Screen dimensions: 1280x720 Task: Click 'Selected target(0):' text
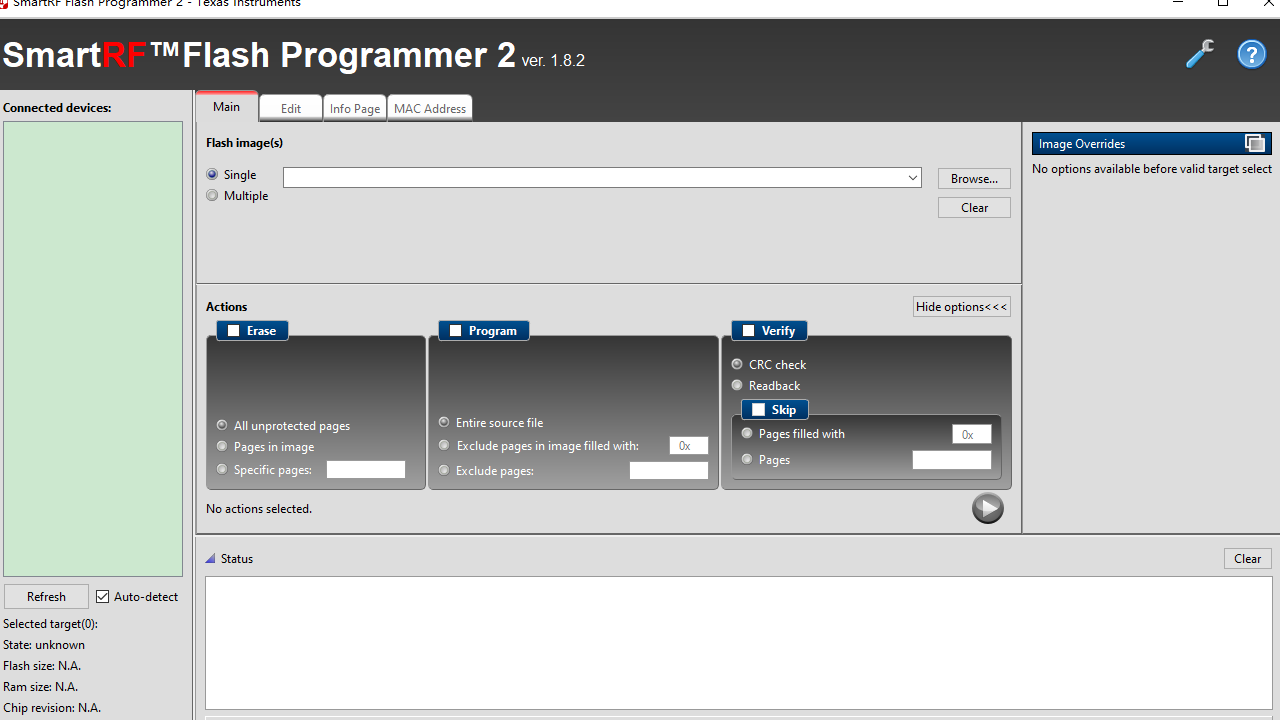(50, 624)
